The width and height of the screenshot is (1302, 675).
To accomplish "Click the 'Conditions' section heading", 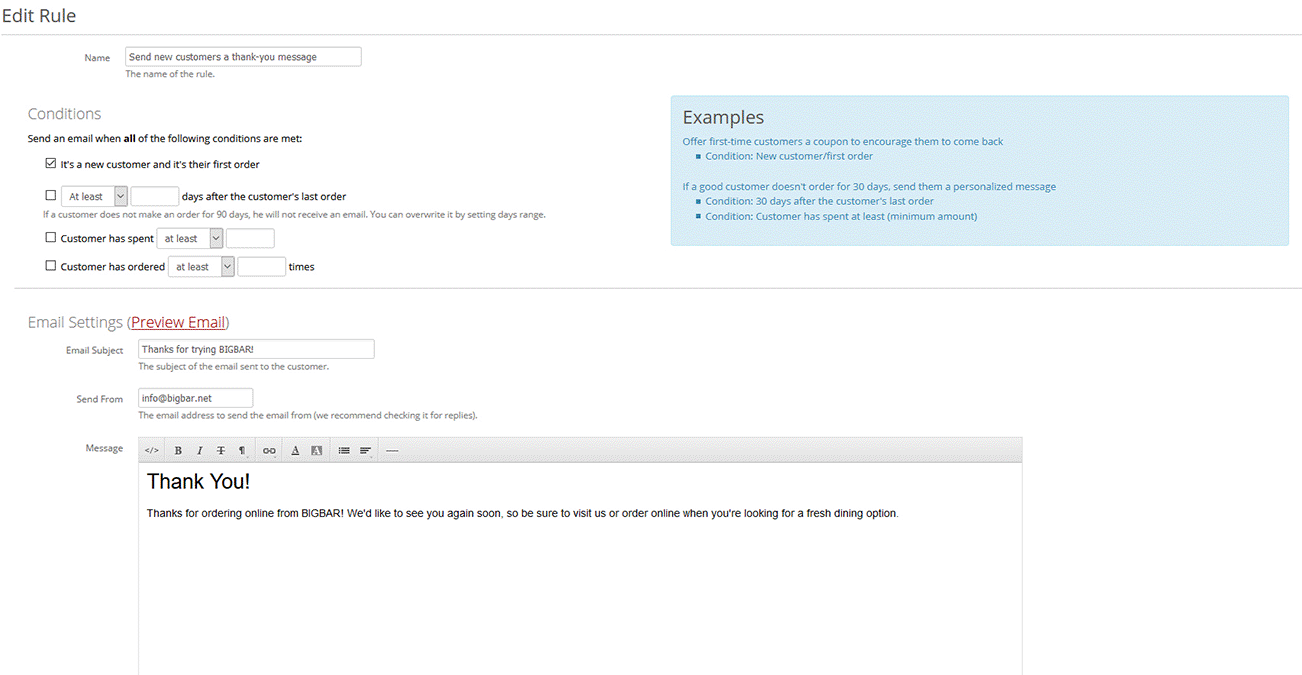I will pos(64,114).
